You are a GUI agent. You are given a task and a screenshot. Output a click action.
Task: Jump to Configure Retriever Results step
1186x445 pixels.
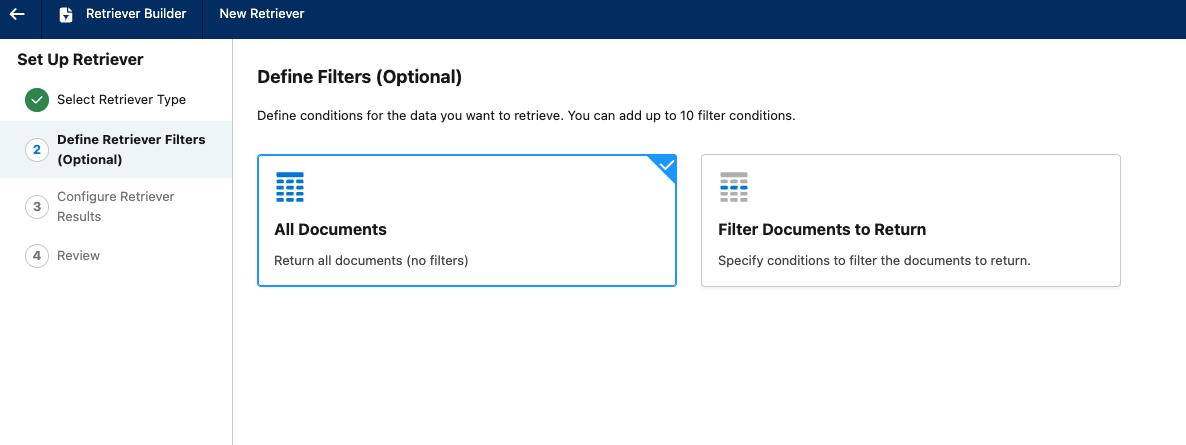pyautogui.click(x=116, y=207)
